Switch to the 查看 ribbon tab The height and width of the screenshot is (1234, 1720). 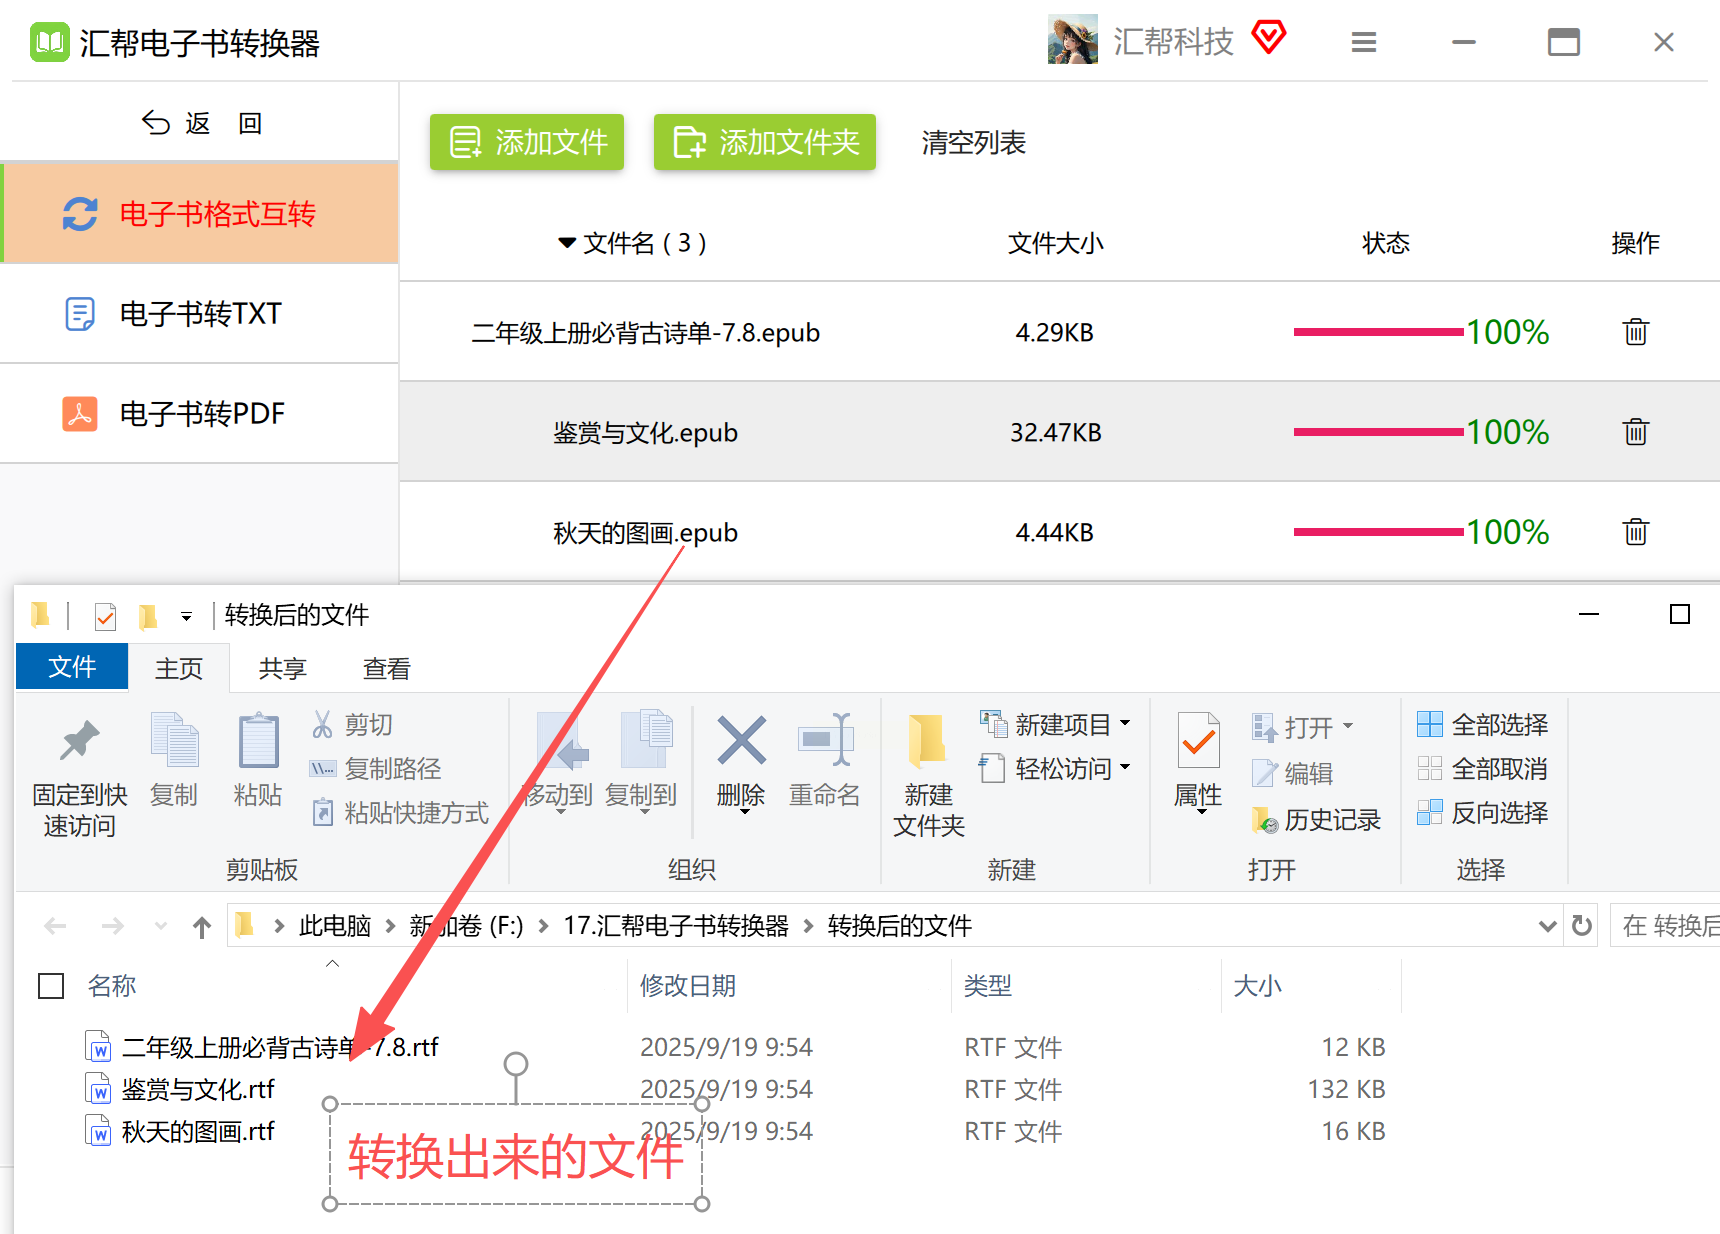(x=387, y=668)
